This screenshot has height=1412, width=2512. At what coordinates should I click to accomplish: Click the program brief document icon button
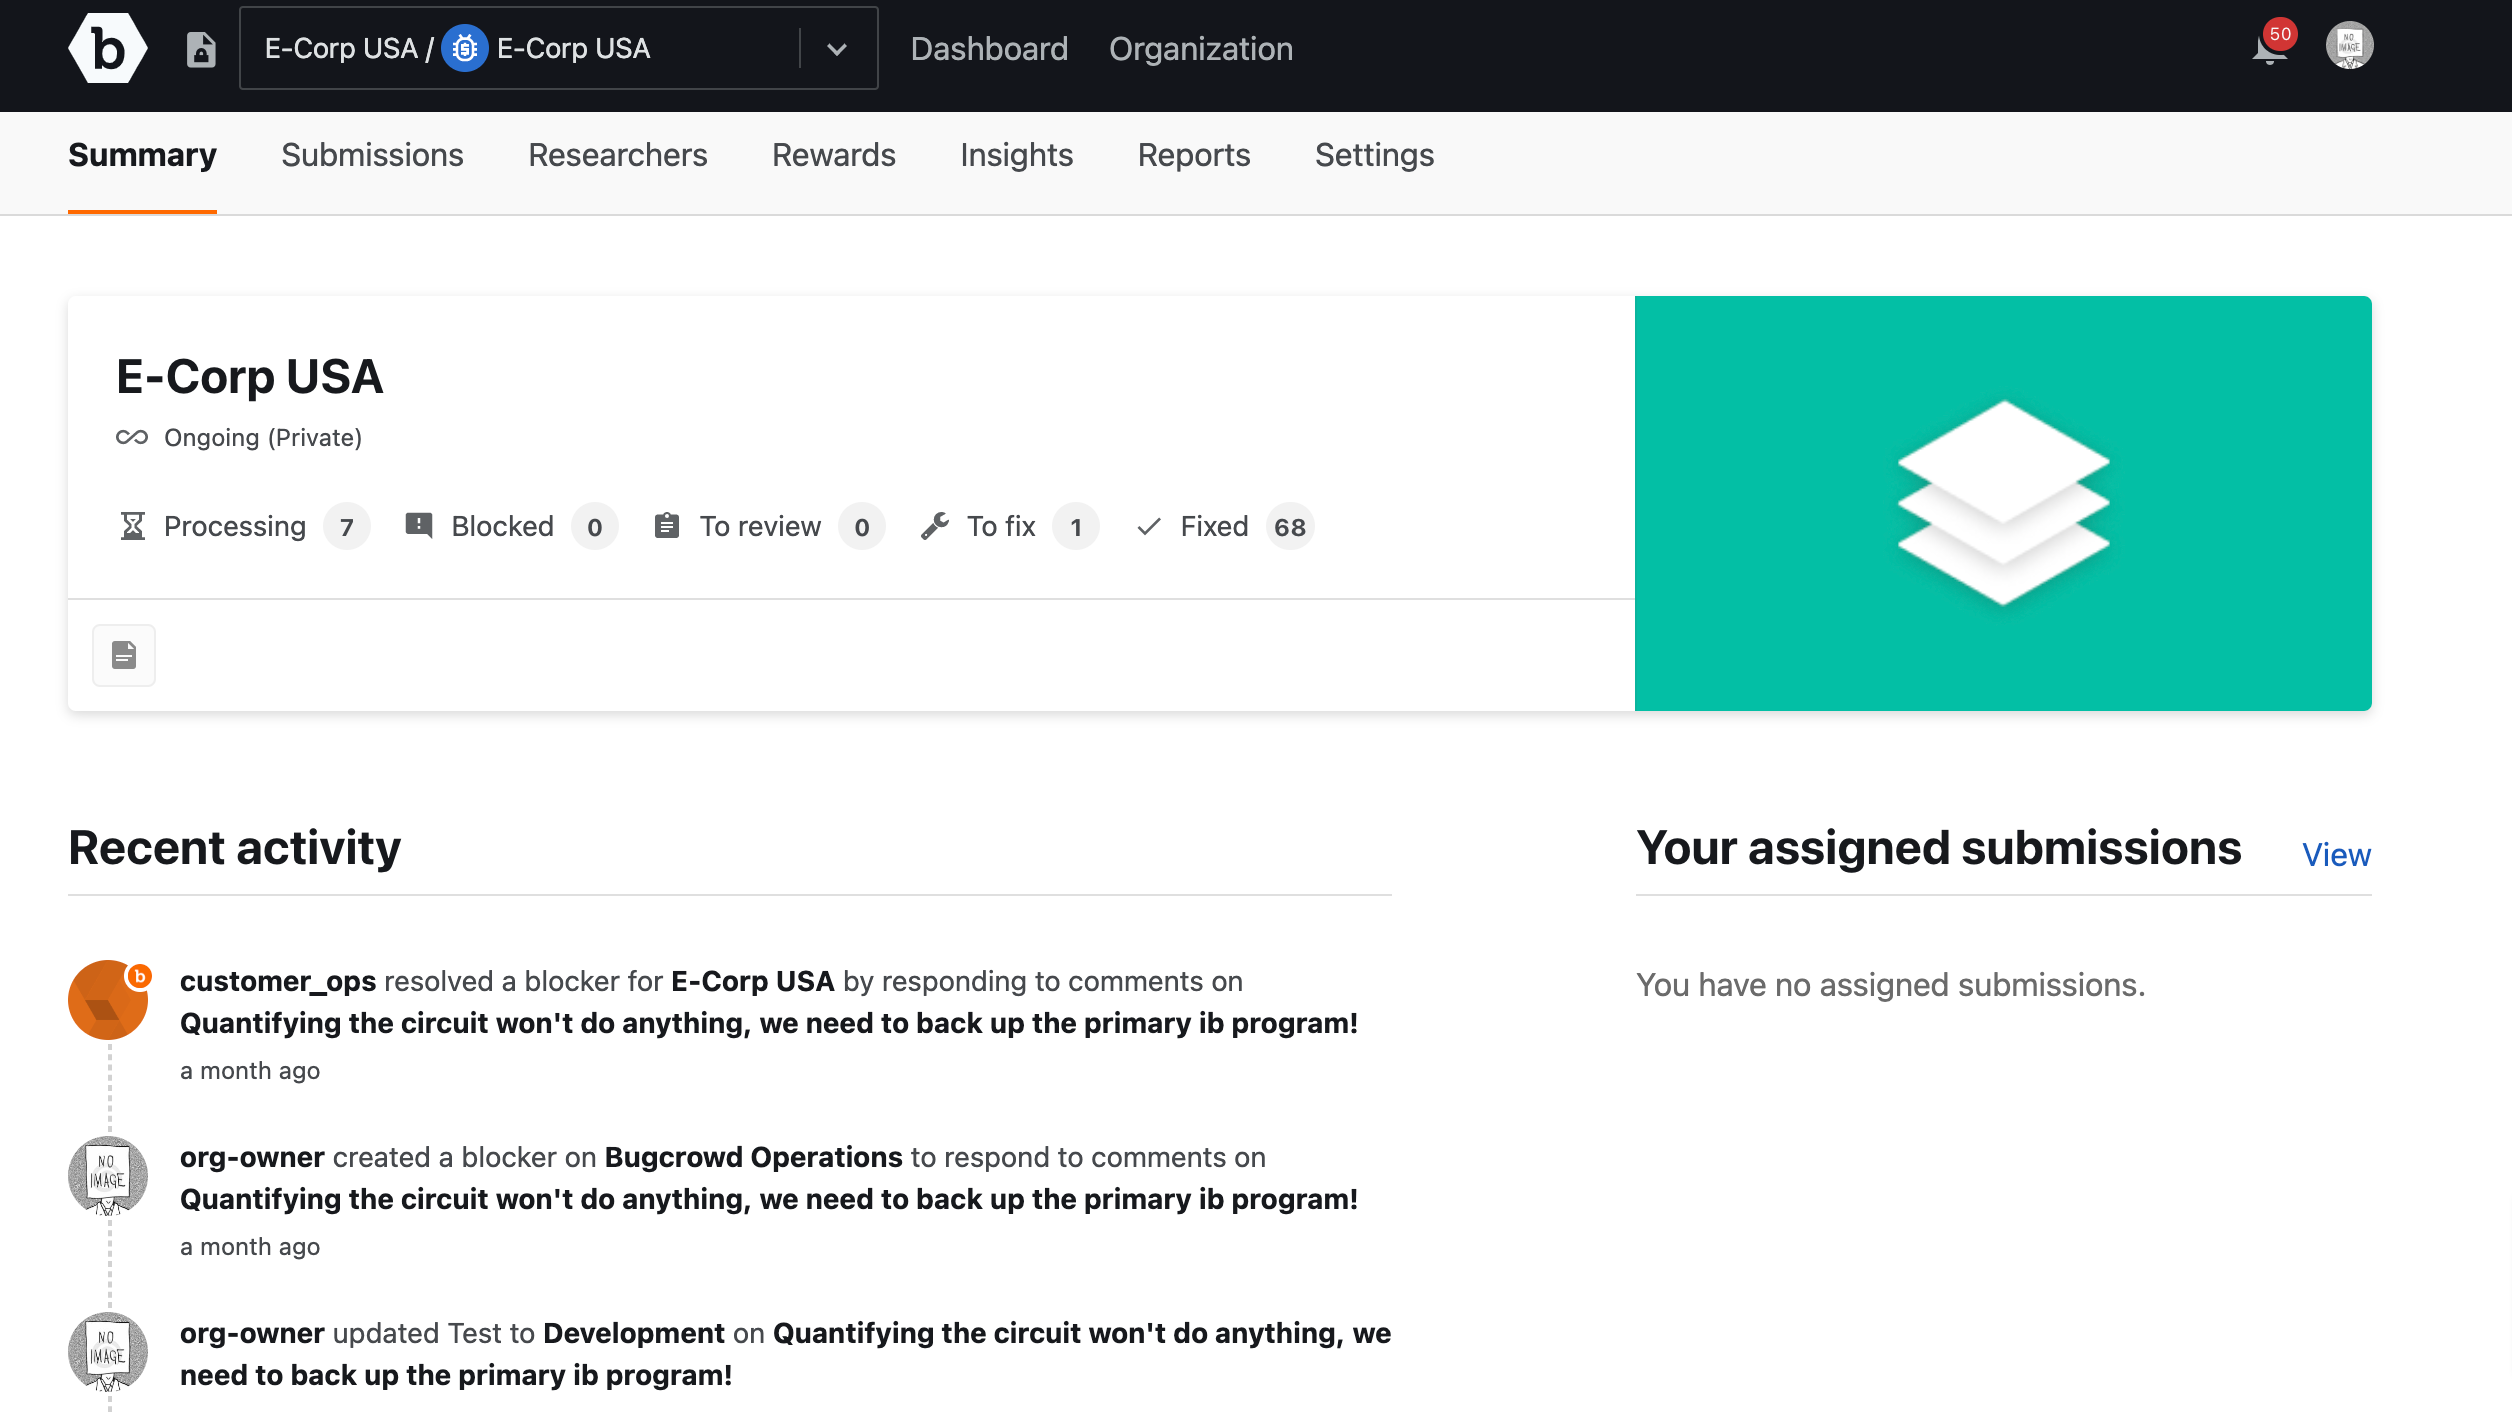[124, 655]
